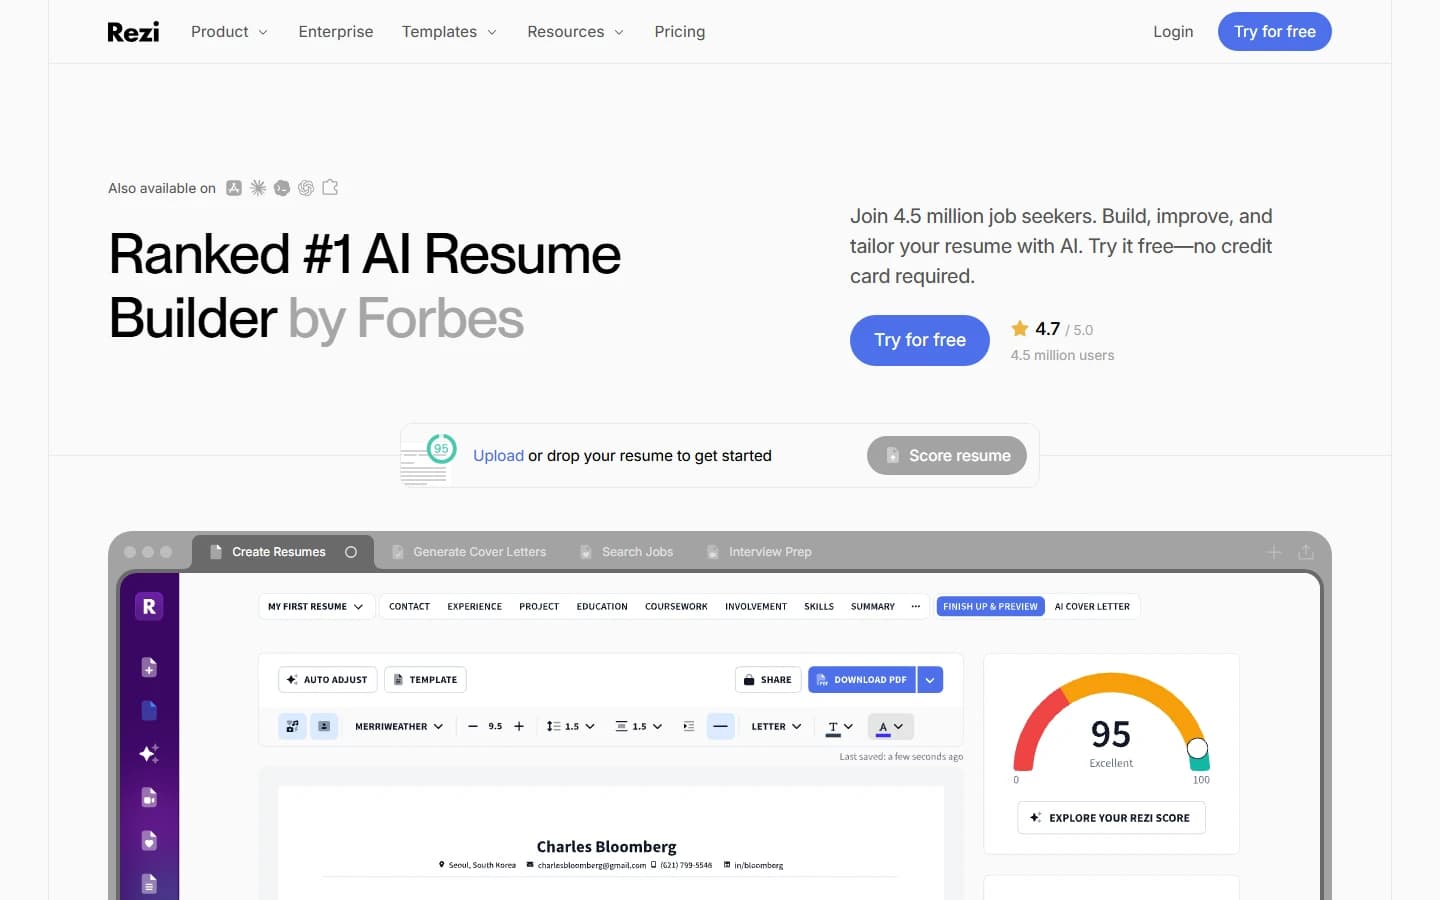Open the Templates menu in navigation
Screen dimensions: 1440x900
[x=449, y=32]
